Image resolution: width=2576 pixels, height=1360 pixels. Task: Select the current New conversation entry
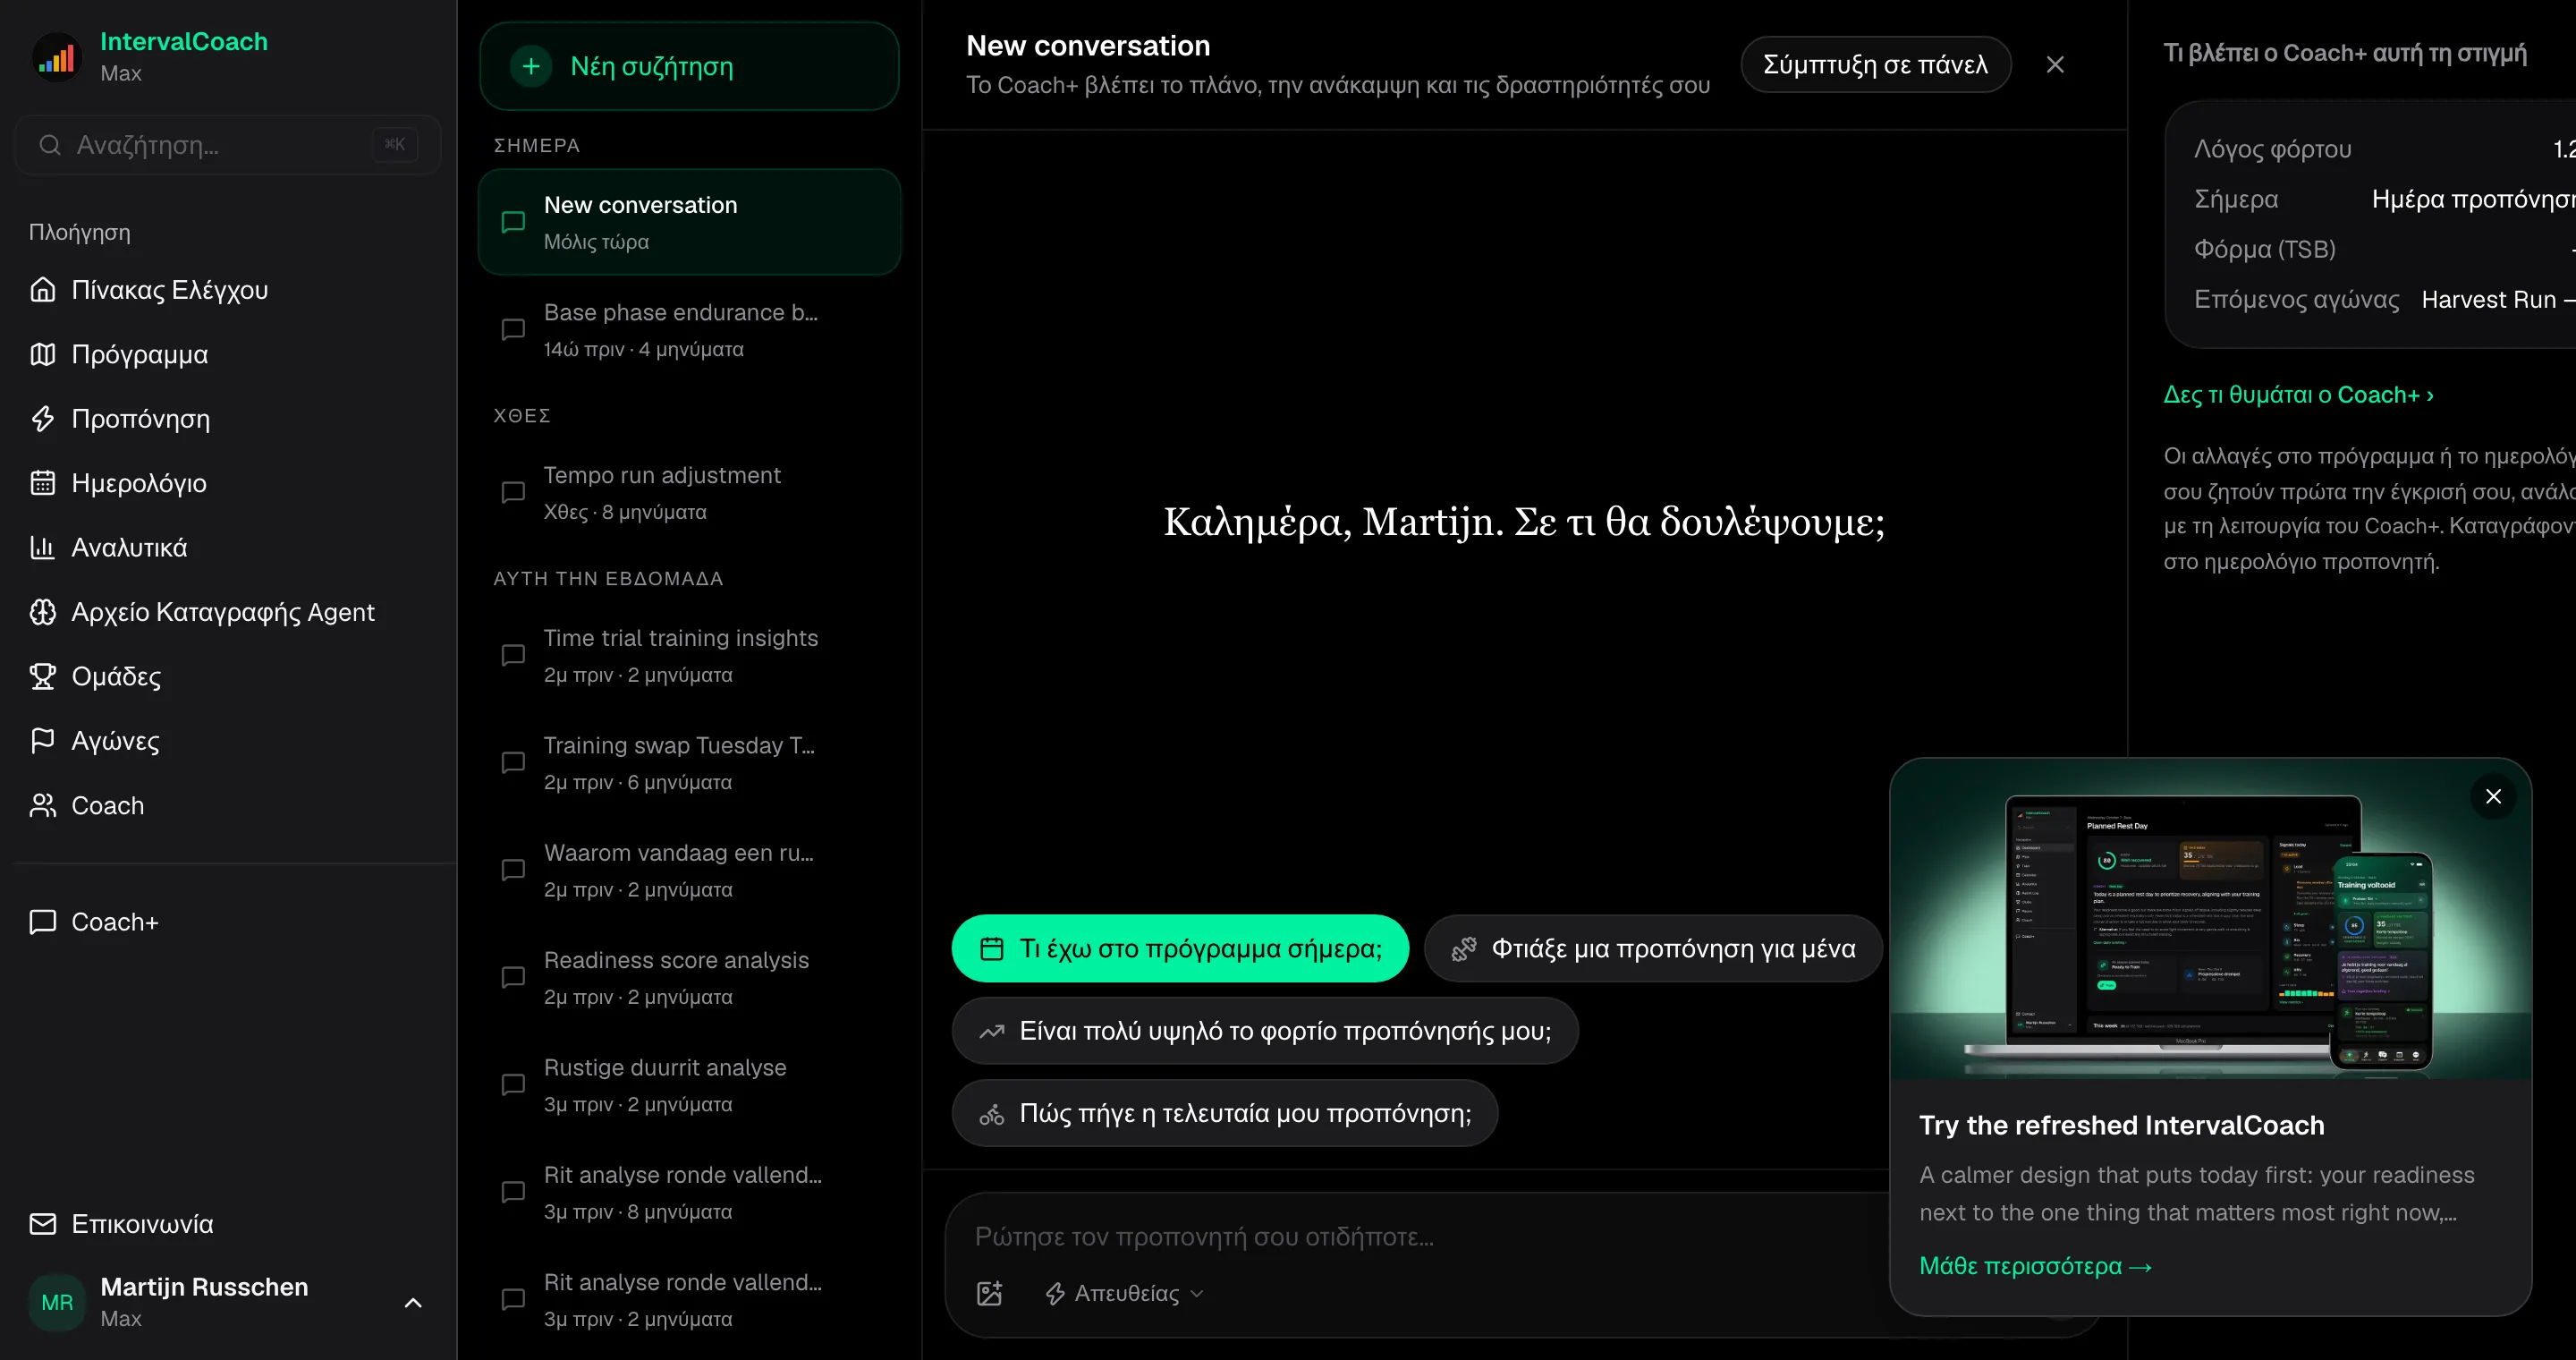click(x=689, y=222)
